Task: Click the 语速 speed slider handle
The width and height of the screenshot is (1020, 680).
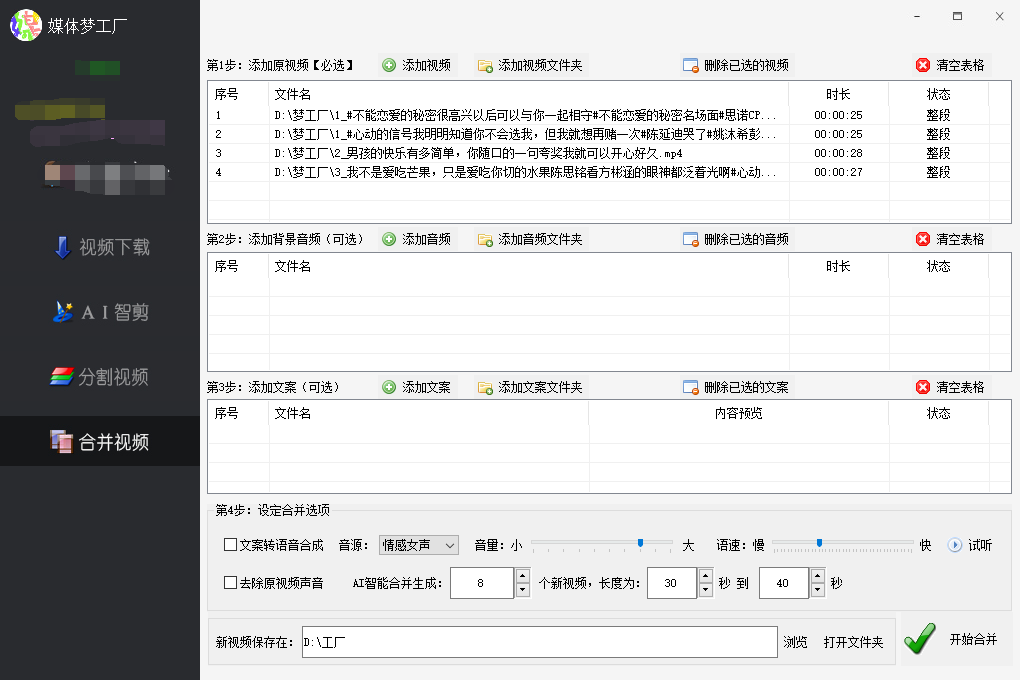Action: coord(820,543)
